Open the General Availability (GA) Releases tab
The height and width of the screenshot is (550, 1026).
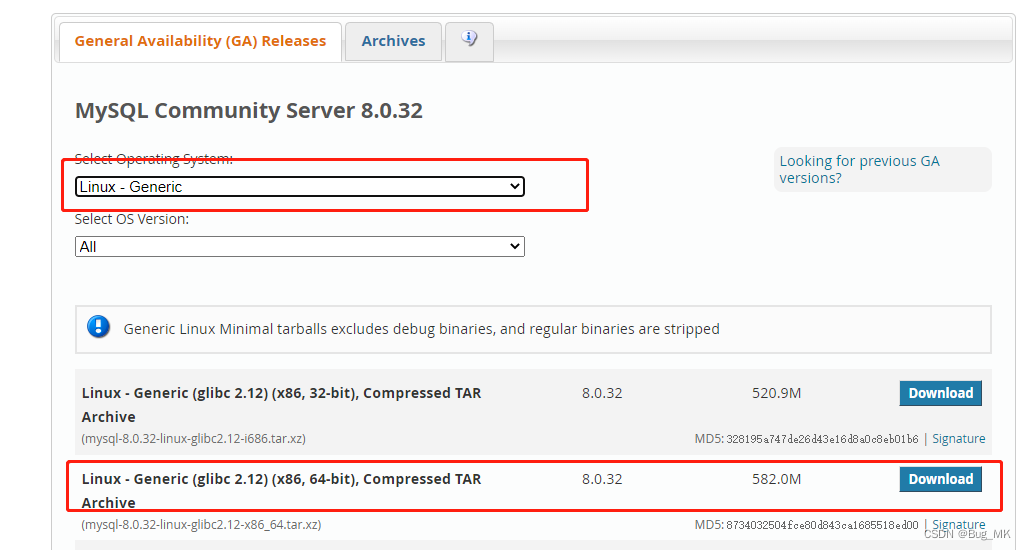pyautogui.click(x=200, y=41)
